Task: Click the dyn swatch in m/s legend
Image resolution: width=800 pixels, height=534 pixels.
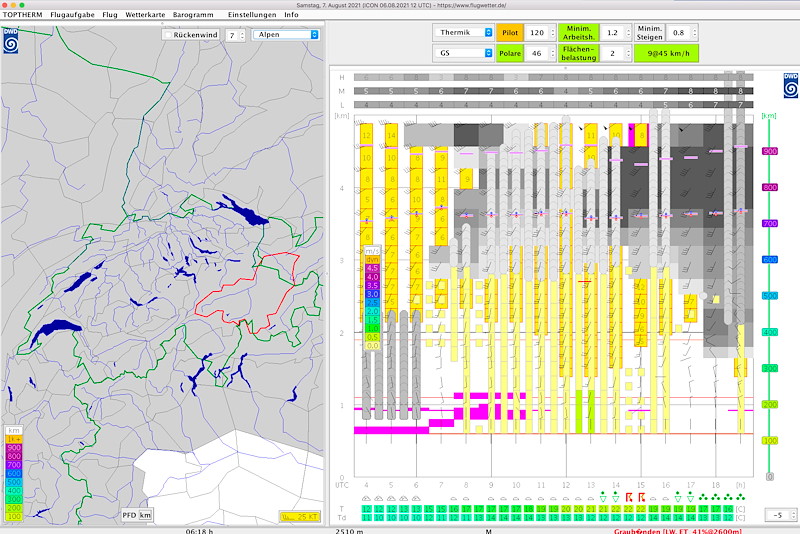Action: click(x=372, y=260)
